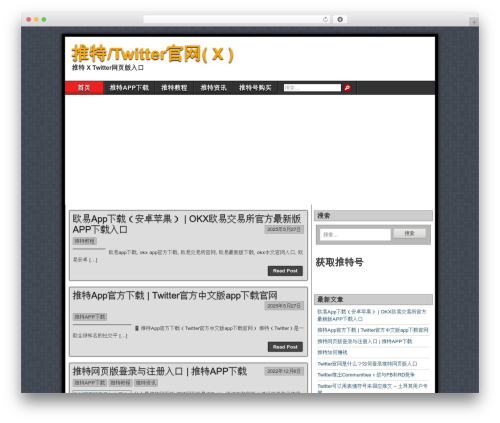Open the 推特号购买 menu item

[x=255, y=88]
